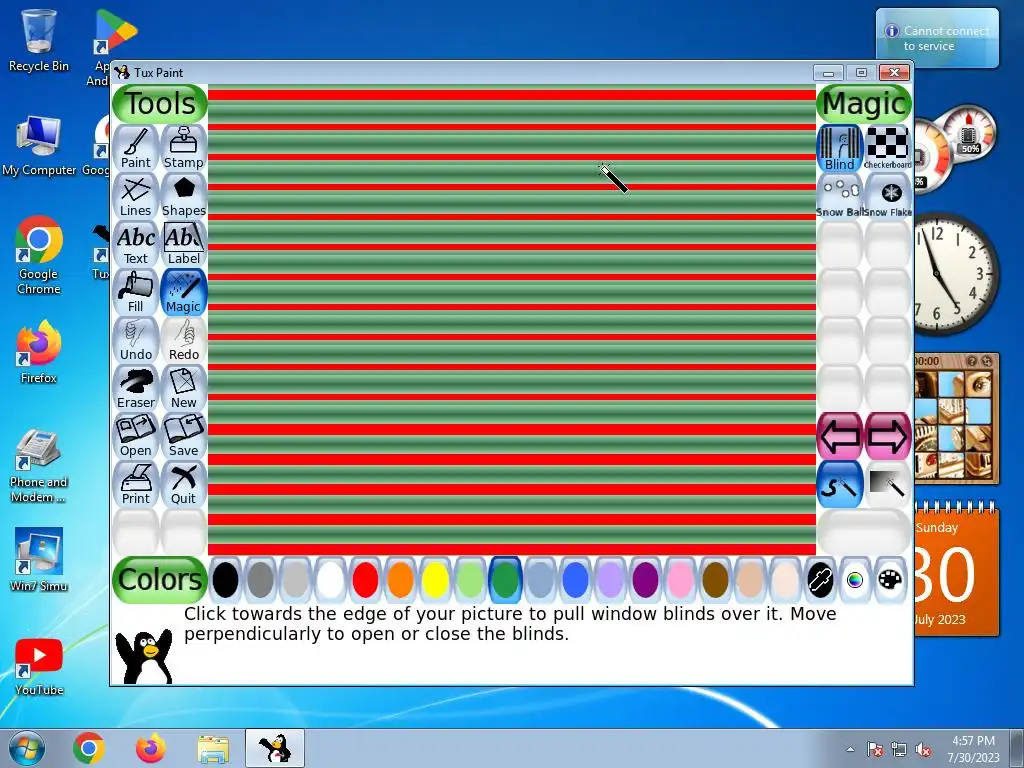Viewport: 1024px width, 768px height.
Task: Select the Paint brush tool
Action: point(136,148)
